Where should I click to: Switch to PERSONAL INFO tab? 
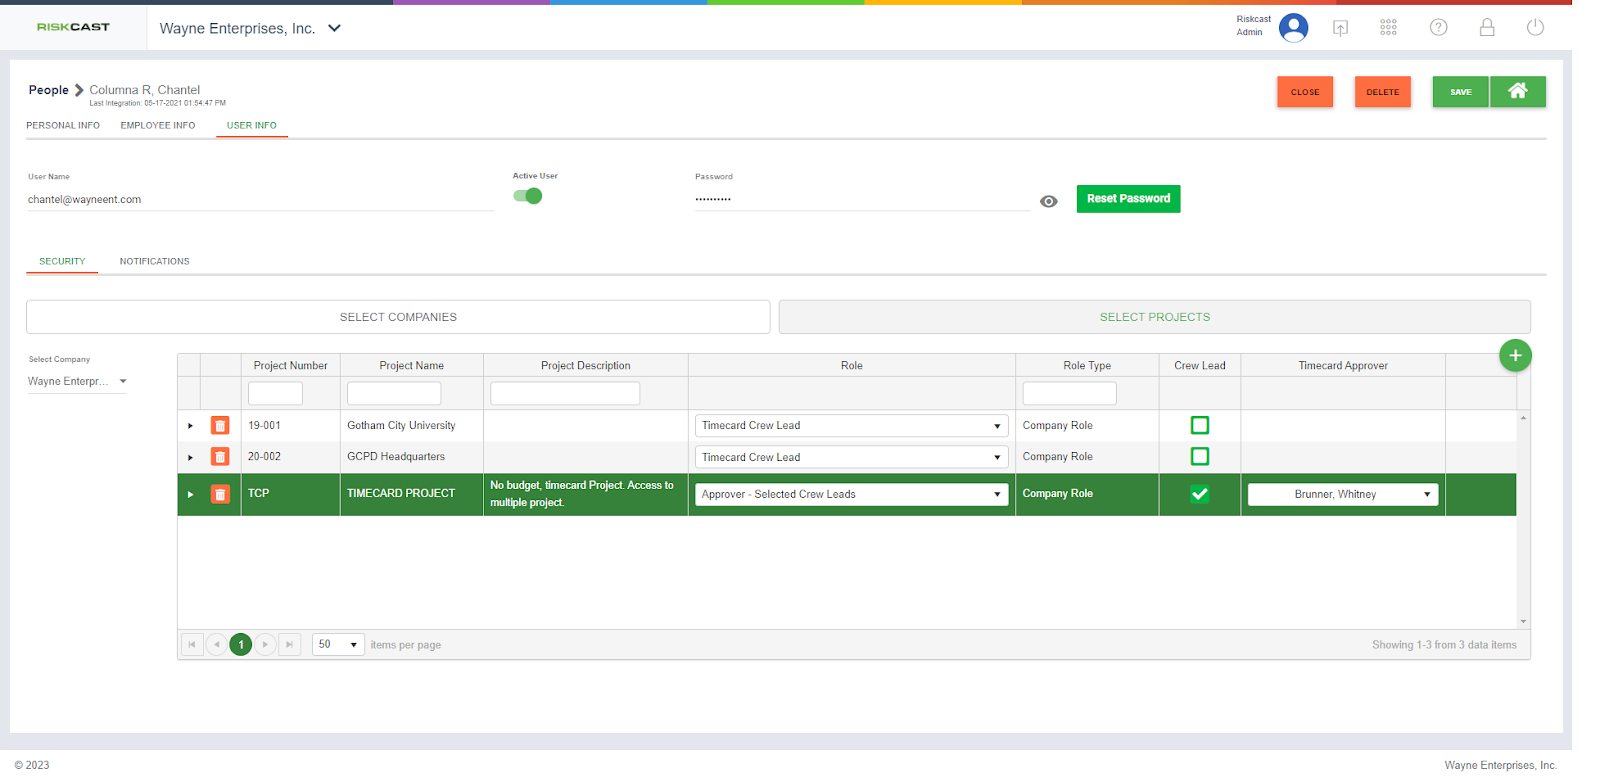pyautogui.click(x=63, y=125)
